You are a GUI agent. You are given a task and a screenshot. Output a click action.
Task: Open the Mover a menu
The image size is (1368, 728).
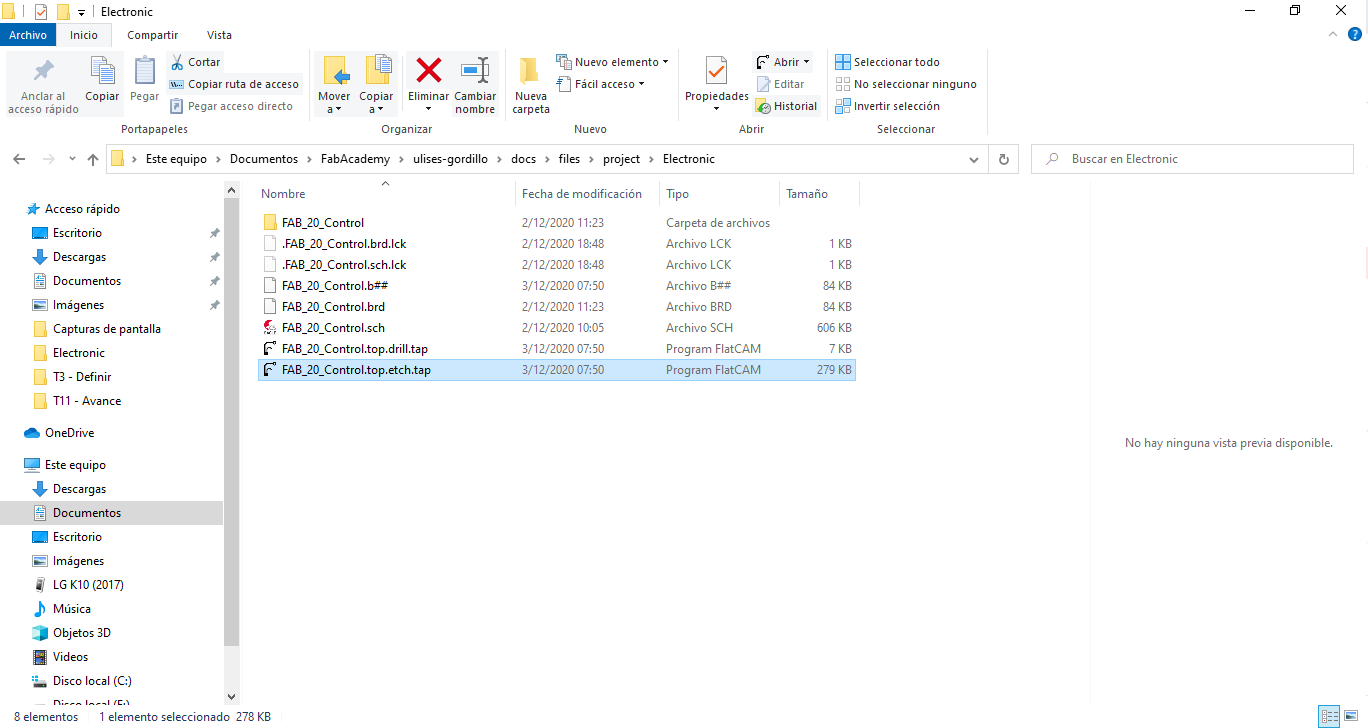click(x=334, y=85)
